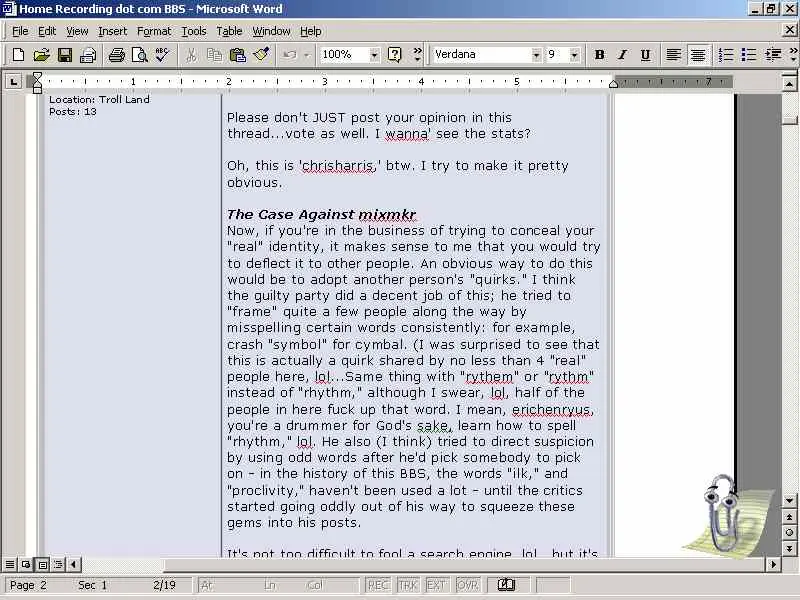Open the undo history dropdown arrow
800x600 pixels.
(x=307, y=55)
